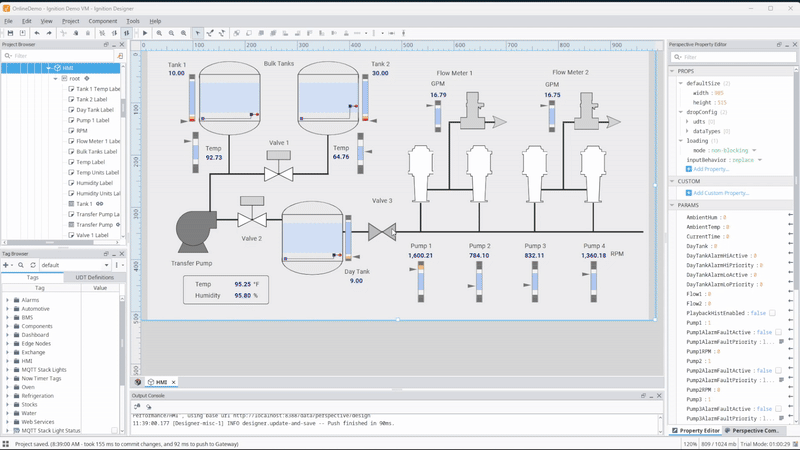Click the Preview mode play button
Viewport: 800px width, 450px height.
coord(145,33)
